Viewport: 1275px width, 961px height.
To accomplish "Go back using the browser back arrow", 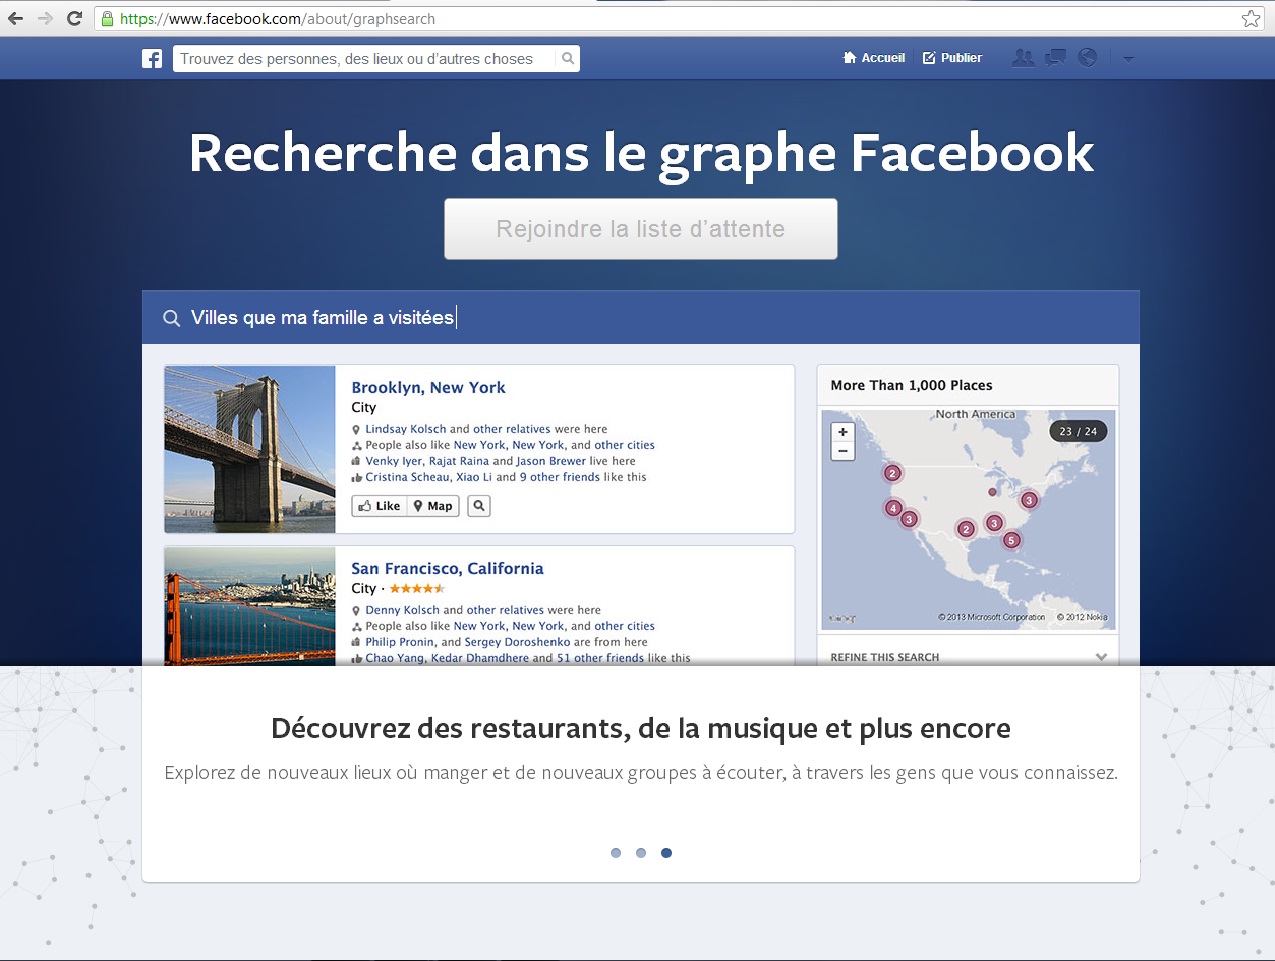I will [15, 18].
